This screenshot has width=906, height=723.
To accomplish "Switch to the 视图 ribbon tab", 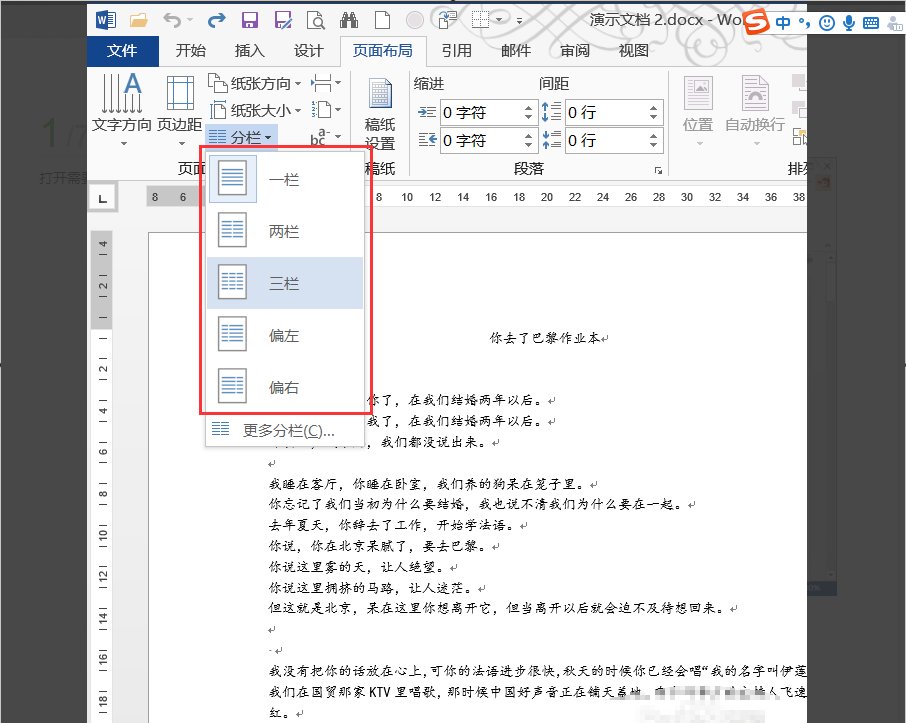I will pyautogui.click(x=634, y=51).
